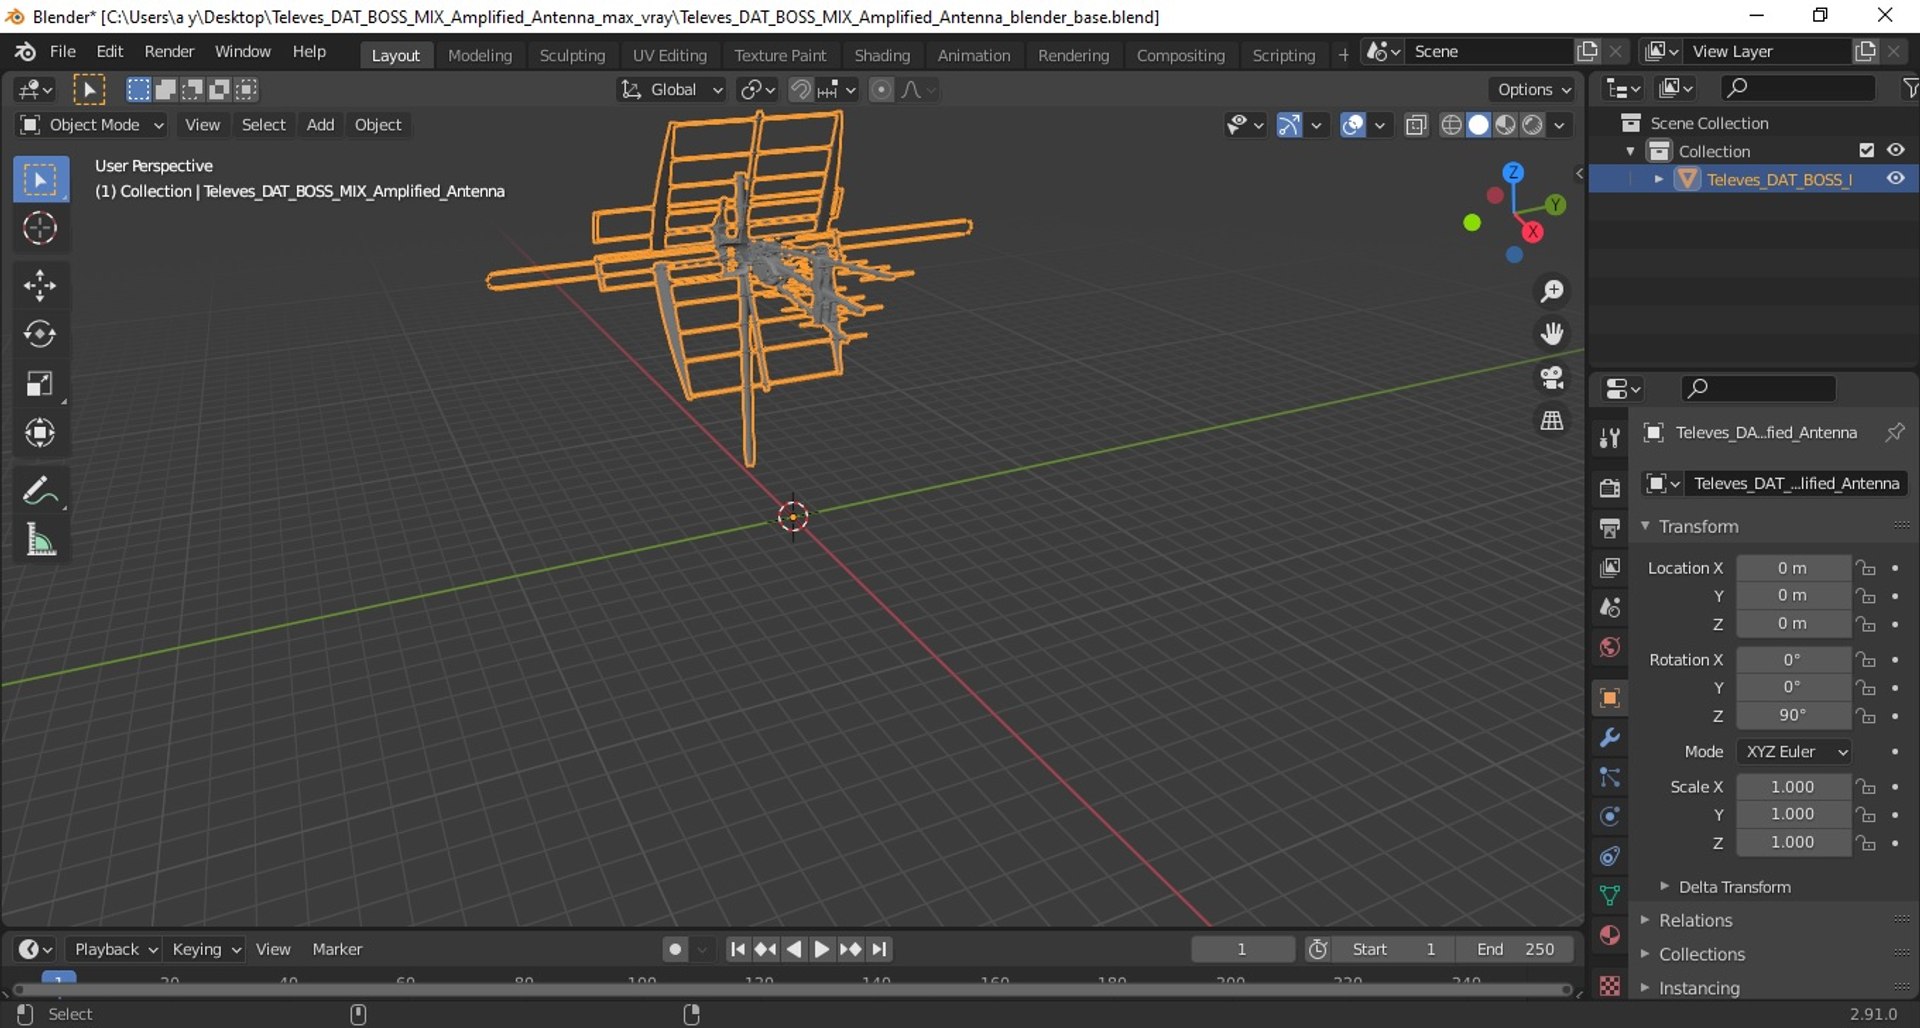Open the Add menu in viewport
This screenshot has width=1920, height=1028.
pos(320,125)
